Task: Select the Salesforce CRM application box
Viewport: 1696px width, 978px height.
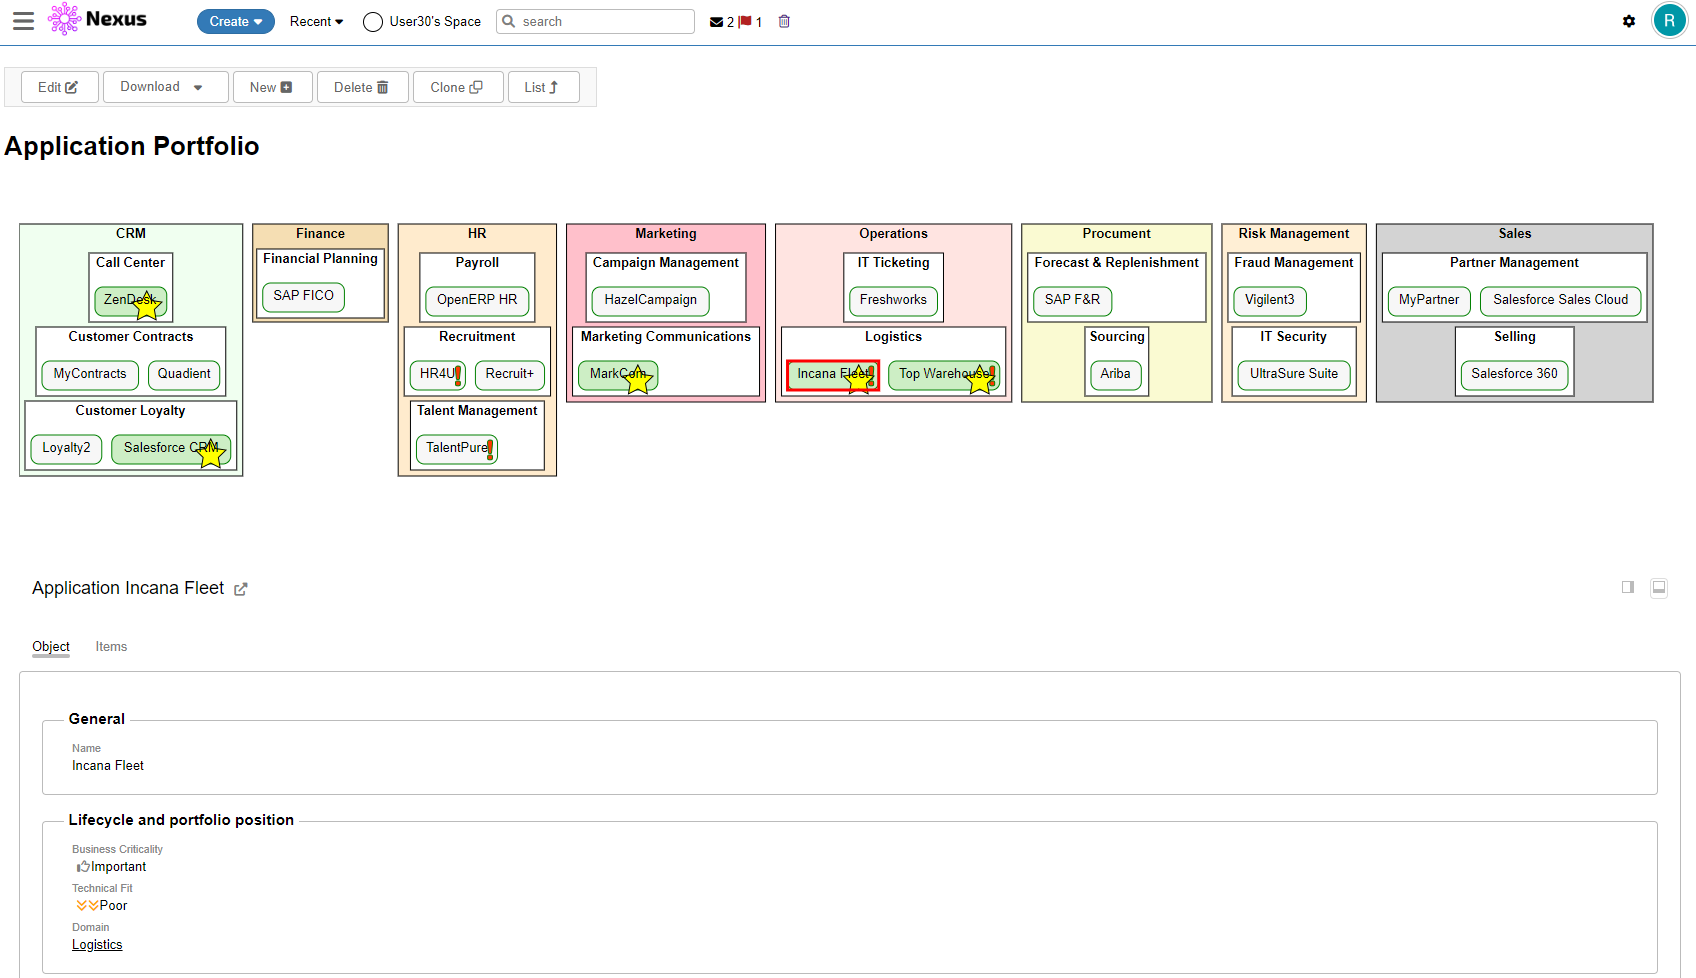Action: click(x=171, y=448)
